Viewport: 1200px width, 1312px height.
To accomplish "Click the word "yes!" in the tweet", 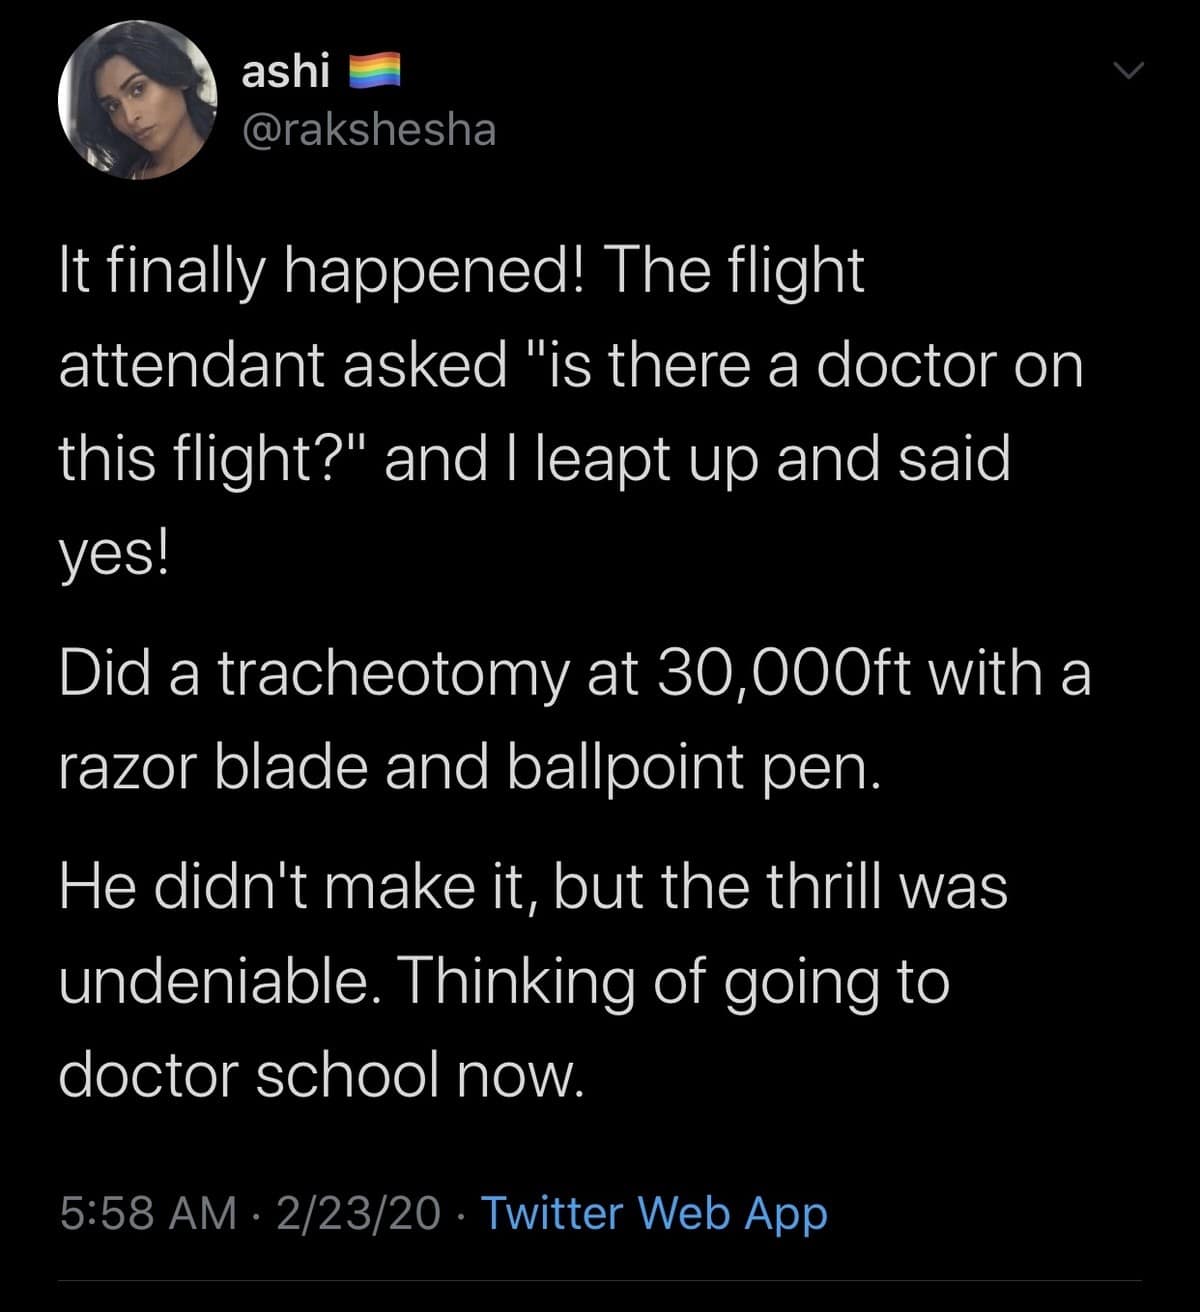I will [114, 553].
